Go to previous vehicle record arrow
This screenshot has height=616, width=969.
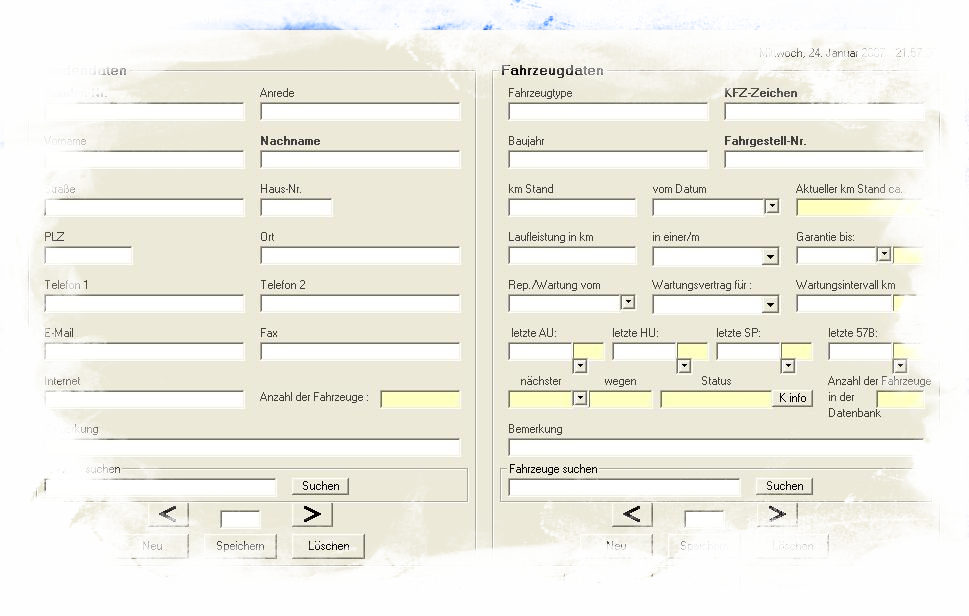pyautogui.click(x=632, y=514)
